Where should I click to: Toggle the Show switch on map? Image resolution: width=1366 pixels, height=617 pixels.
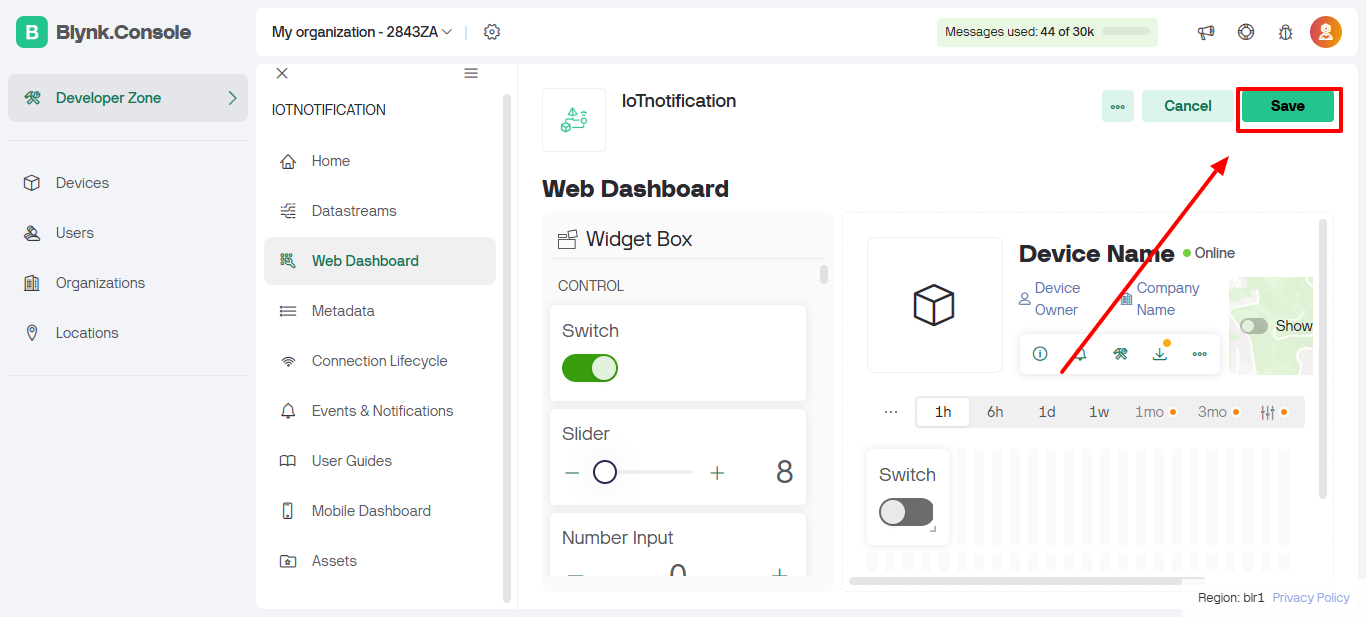(1254, 326)
